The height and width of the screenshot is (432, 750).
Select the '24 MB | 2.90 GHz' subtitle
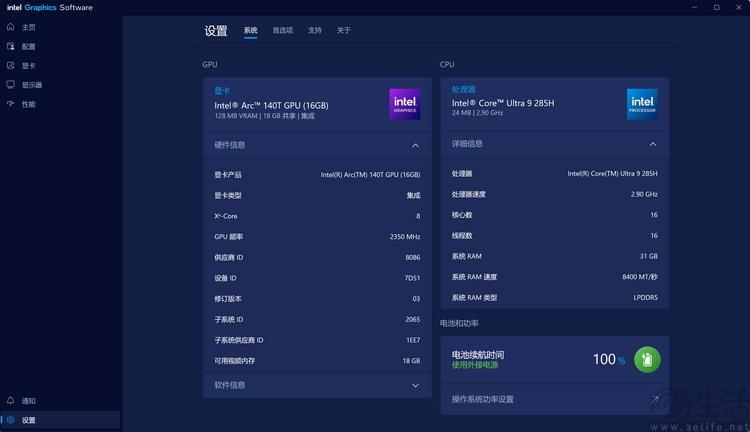(x=477, y=113)
